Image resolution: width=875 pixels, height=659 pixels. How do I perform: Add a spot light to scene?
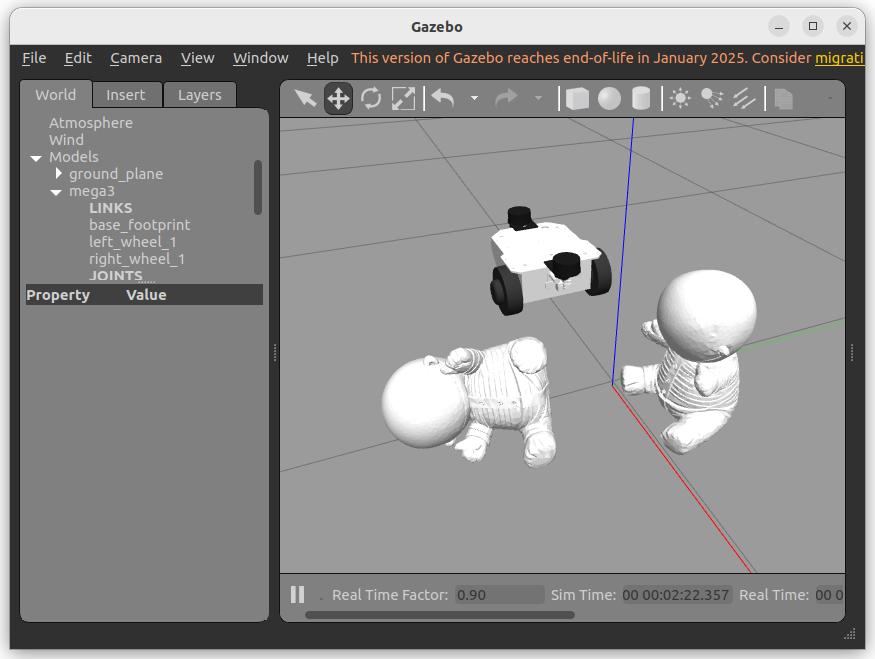click(x=712, y=98)
